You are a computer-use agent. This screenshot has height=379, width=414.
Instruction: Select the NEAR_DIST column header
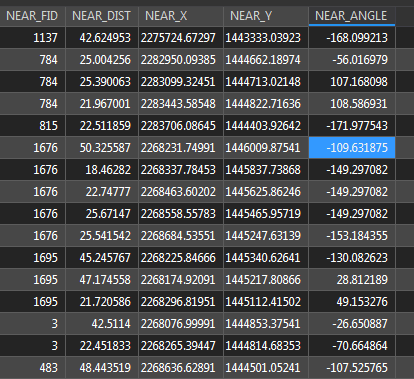click(x=101, y=16)
